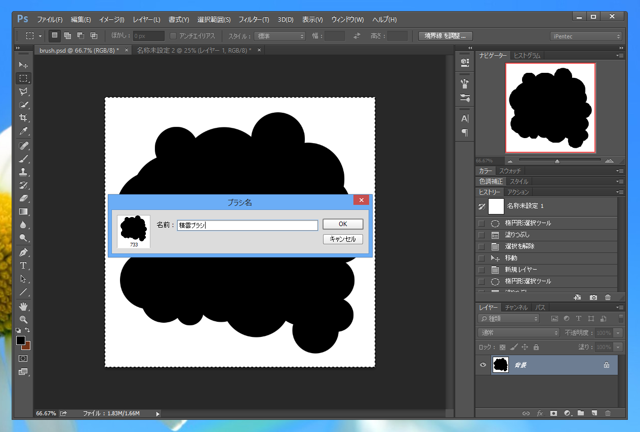
Task: Click foreground color swatch
Action: click(x=21, y=340)
